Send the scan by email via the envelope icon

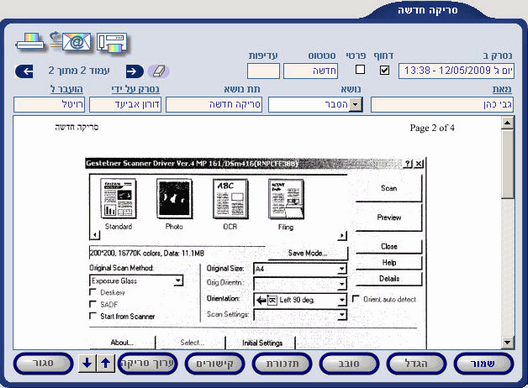click(71, 42)
